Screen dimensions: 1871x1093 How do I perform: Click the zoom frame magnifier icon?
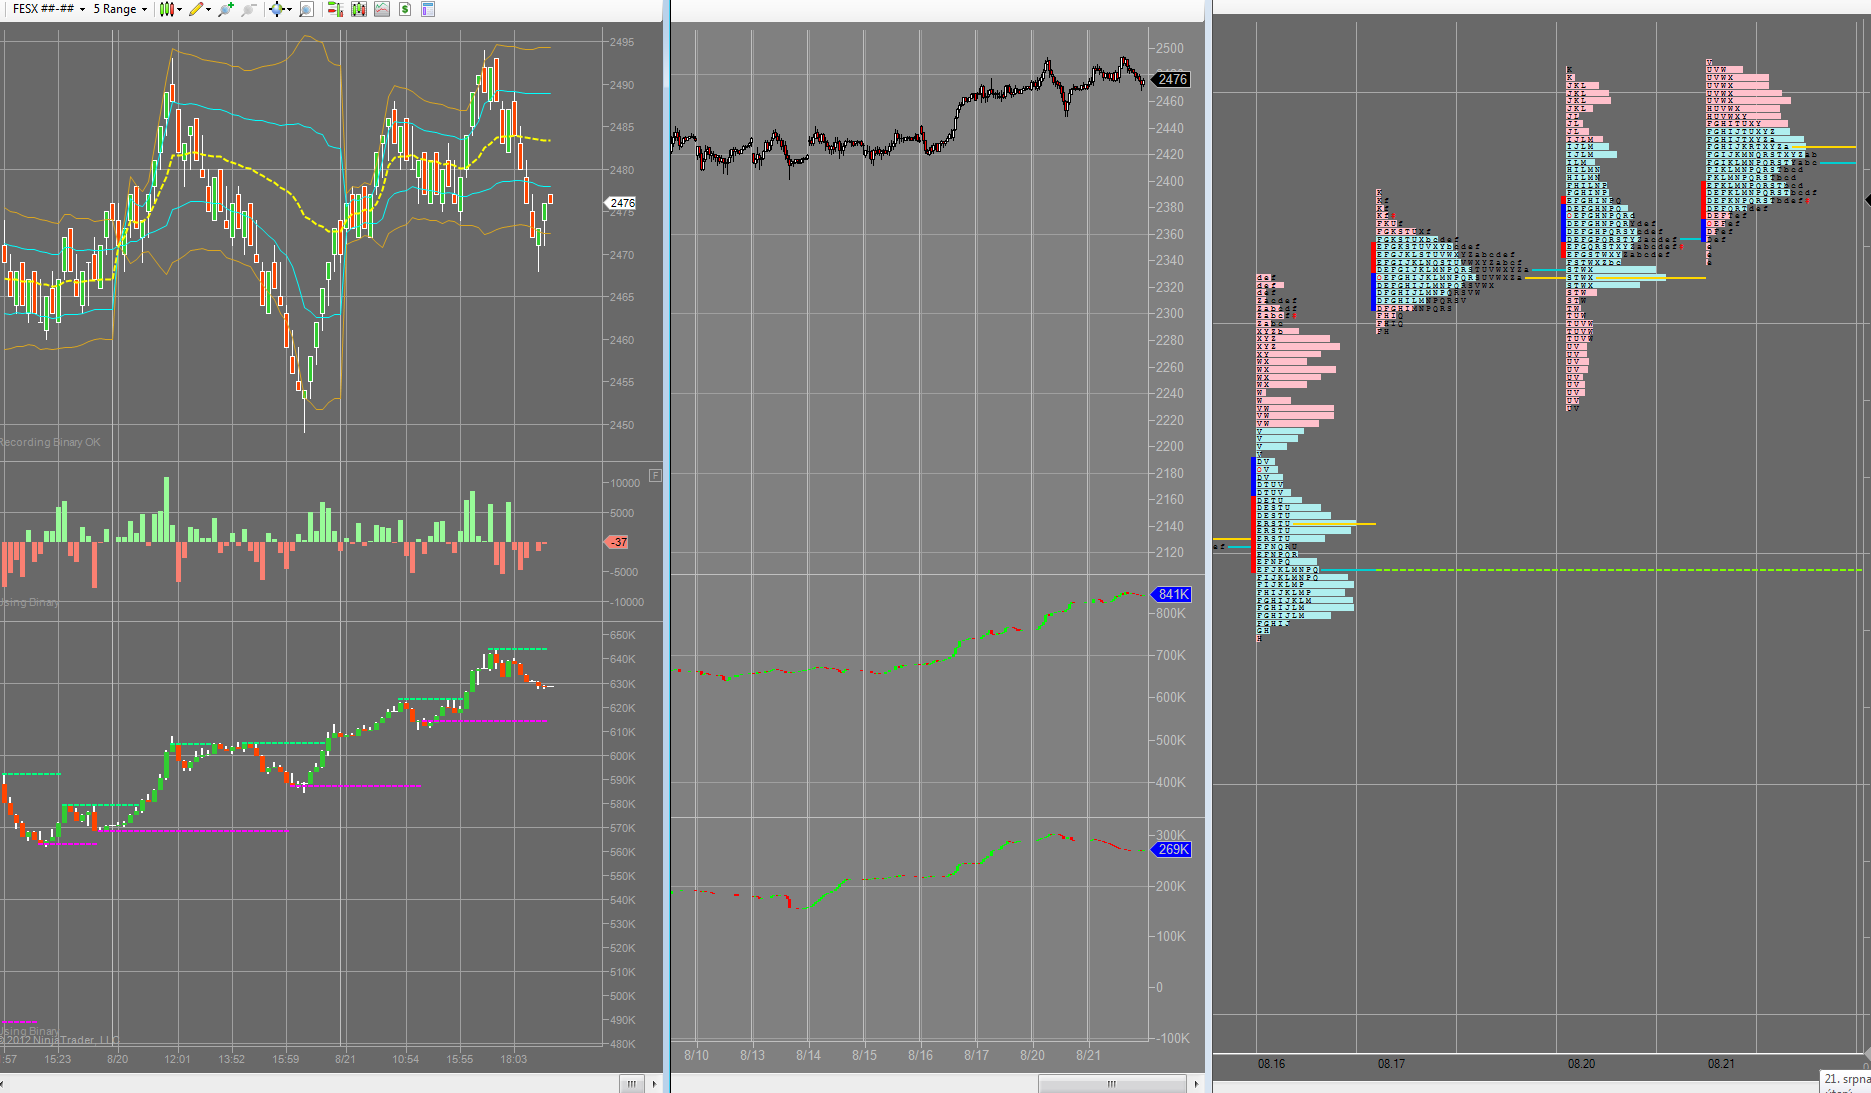coord(307,9)
